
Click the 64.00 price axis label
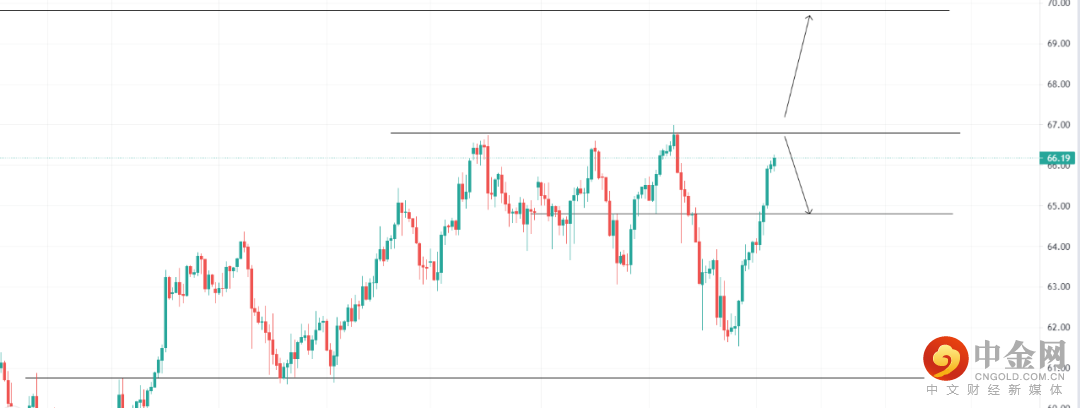coord(1061,246)
